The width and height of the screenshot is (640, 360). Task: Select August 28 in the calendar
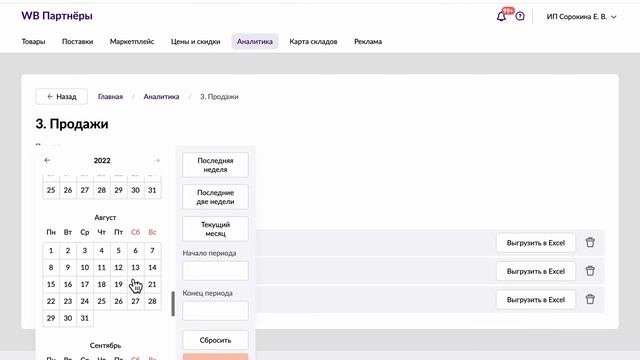click(x=152, y=301)
